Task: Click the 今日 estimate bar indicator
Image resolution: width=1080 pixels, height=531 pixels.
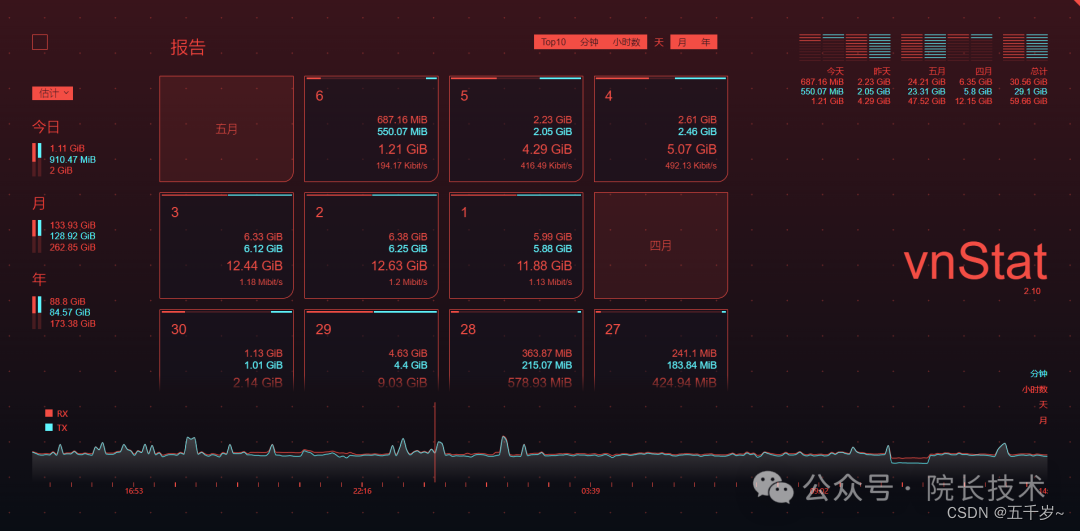Action: tap(37, 159)
